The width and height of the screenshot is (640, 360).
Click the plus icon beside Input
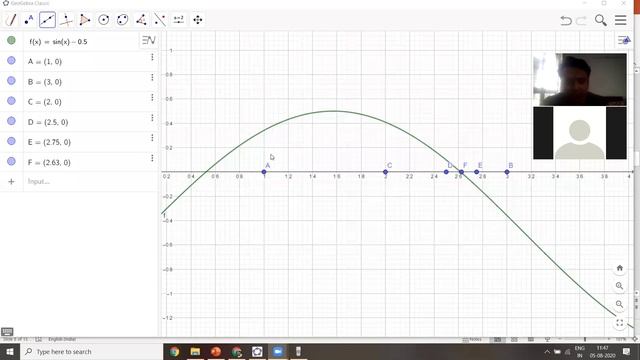pos(11,182)
